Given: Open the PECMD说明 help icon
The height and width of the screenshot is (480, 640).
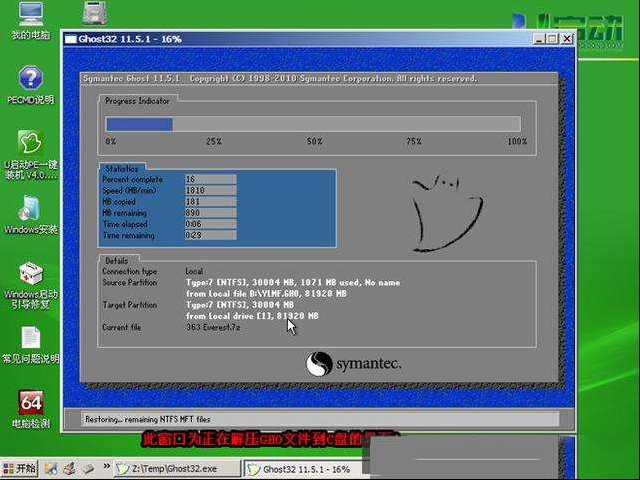Looking at the screenshot, I should pos(31,85).
